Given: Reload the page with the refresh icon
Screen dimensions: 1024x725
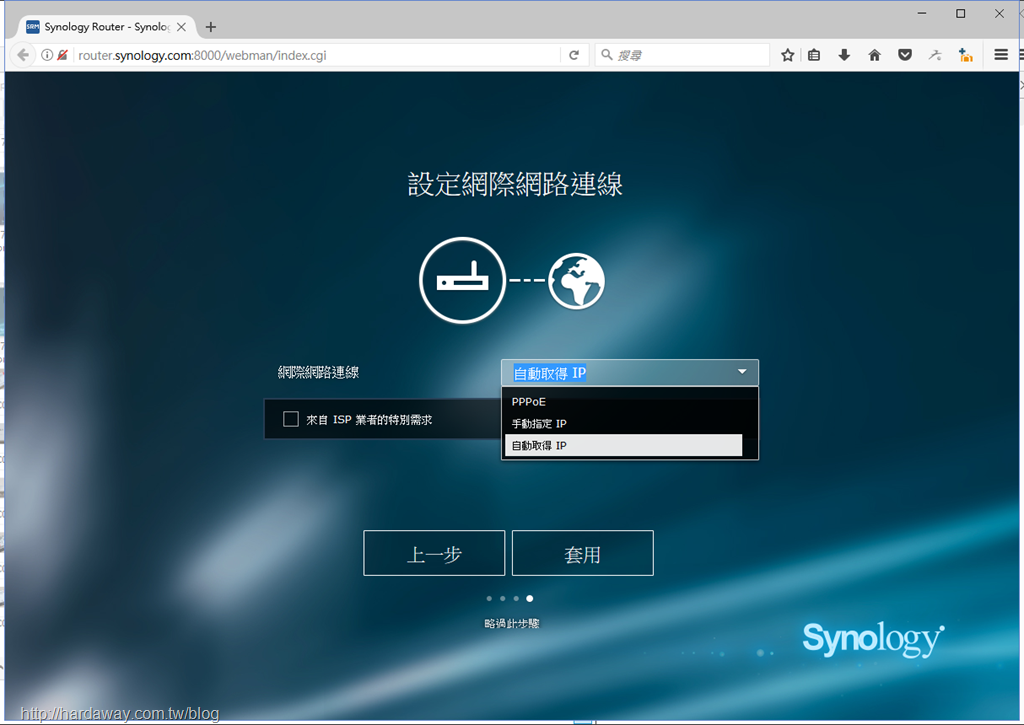Looking at the screenshot, I should pos(574,55).
